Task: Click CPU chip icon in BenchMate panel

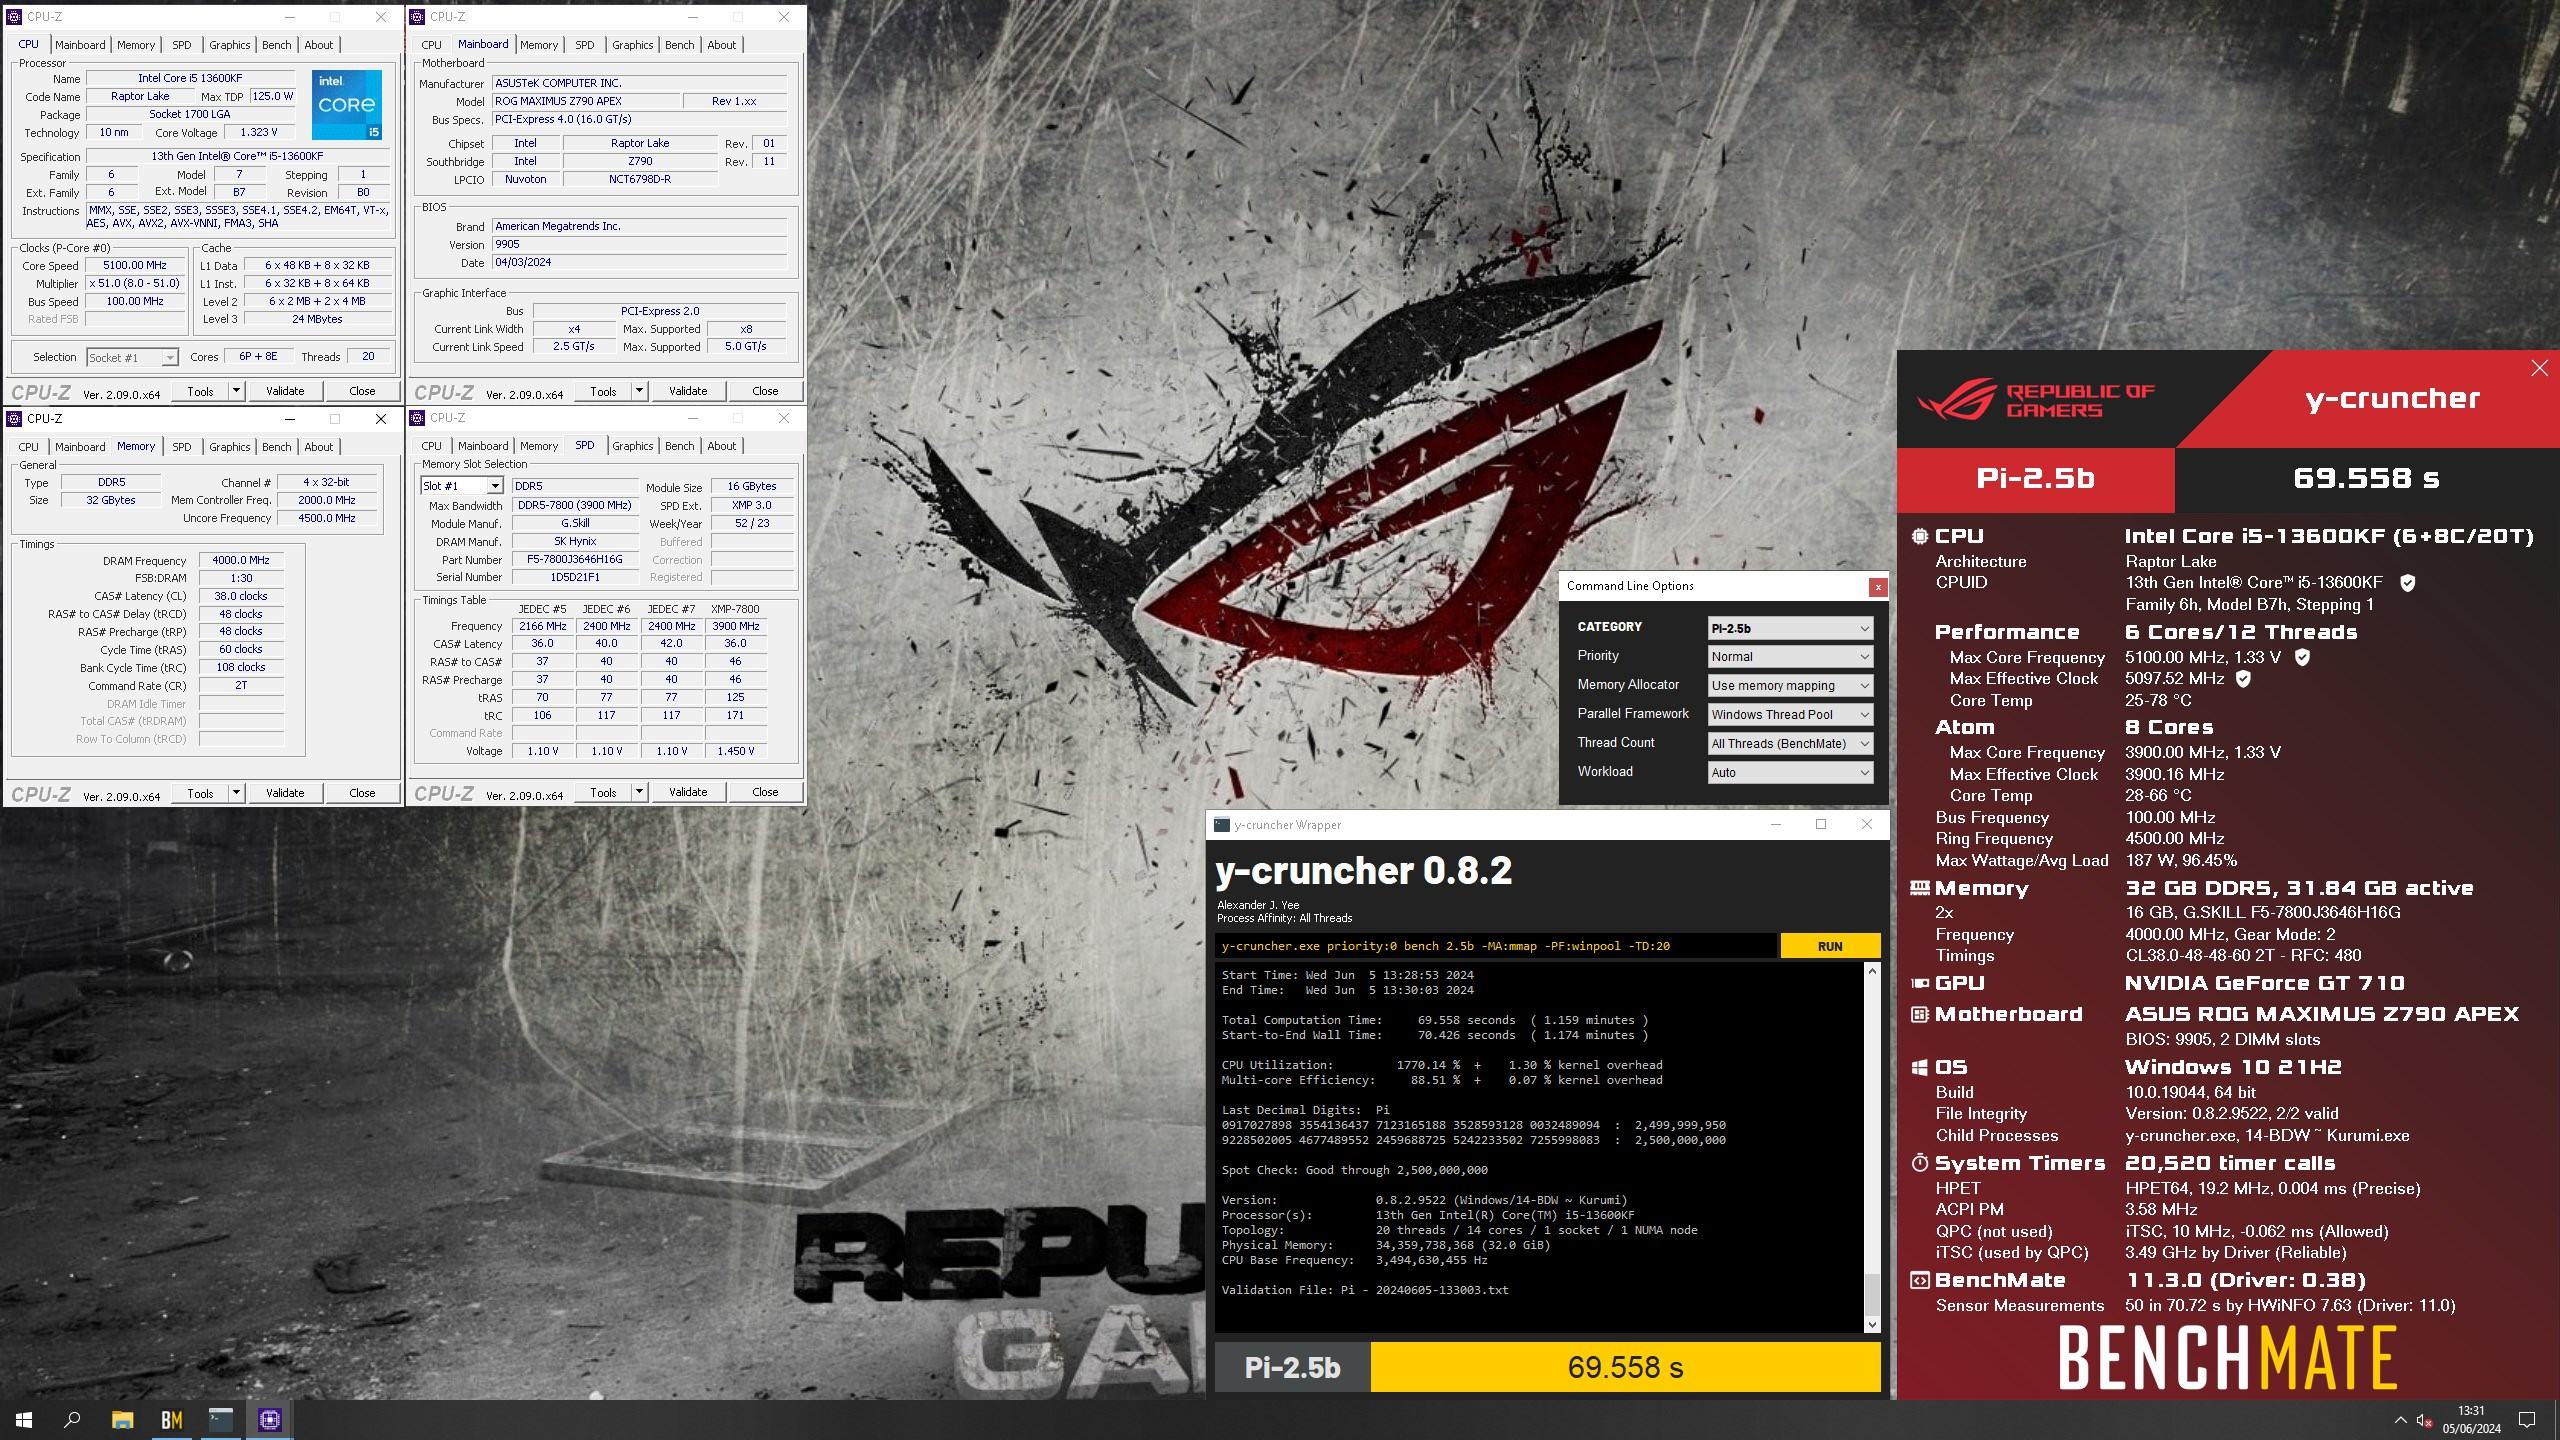Action: 1919,536
